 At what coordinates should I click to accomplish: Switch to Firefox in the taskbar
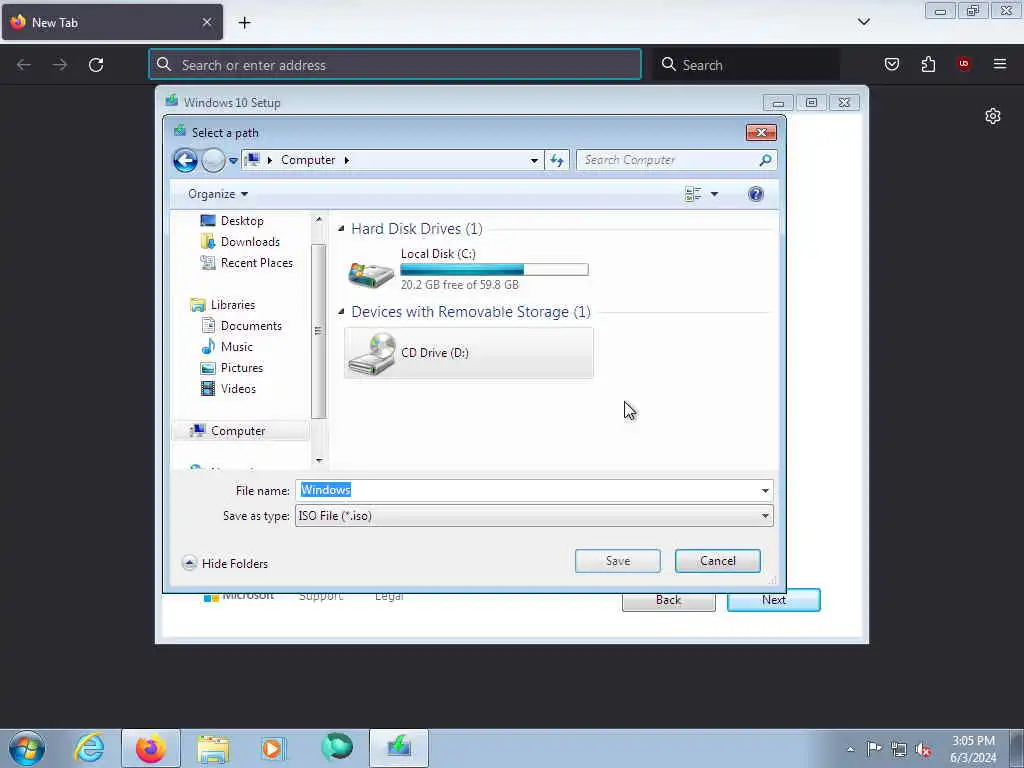[x=151, y=748]
